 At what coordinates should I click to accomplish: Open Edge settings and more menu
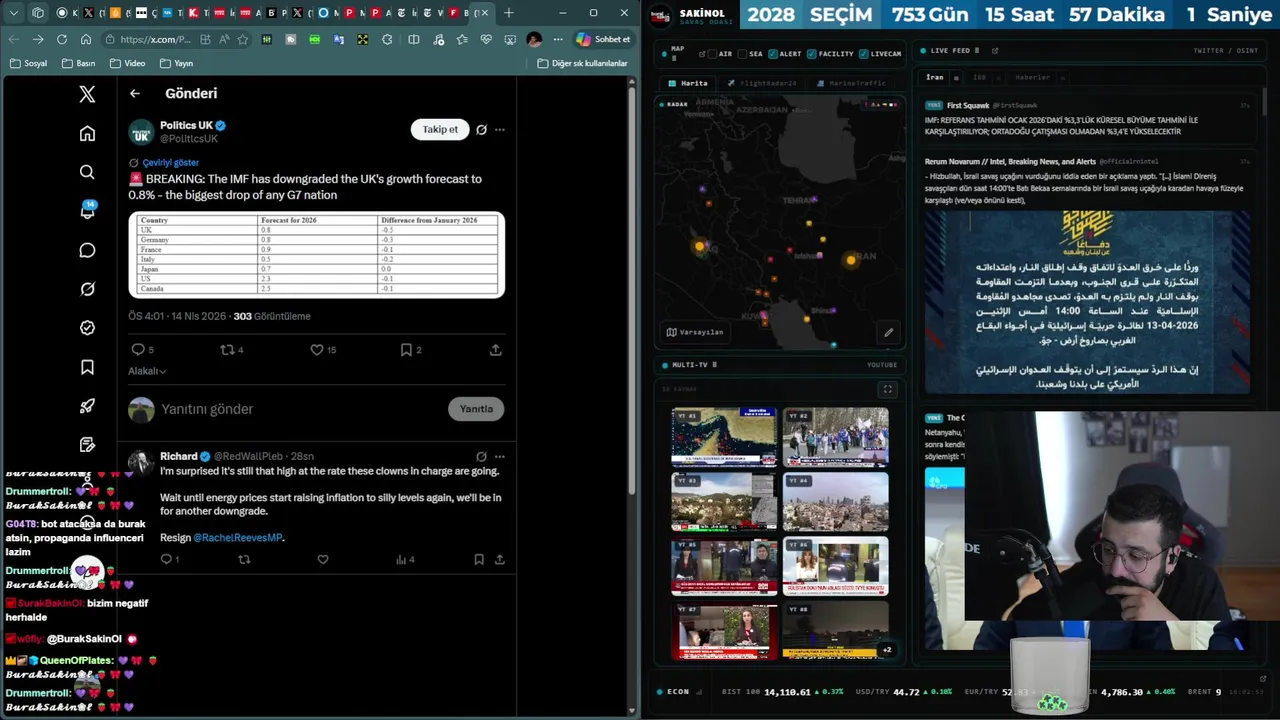point(559,39)
